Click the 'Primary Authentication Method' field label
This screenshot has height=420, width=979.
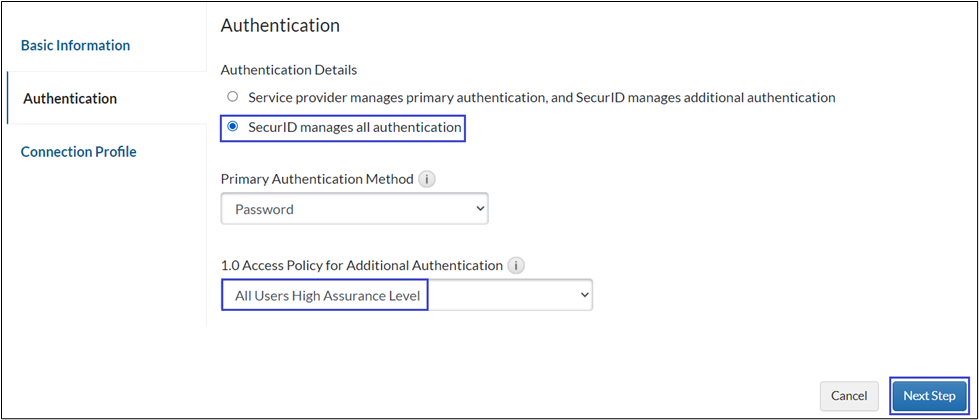click(317, 180)
